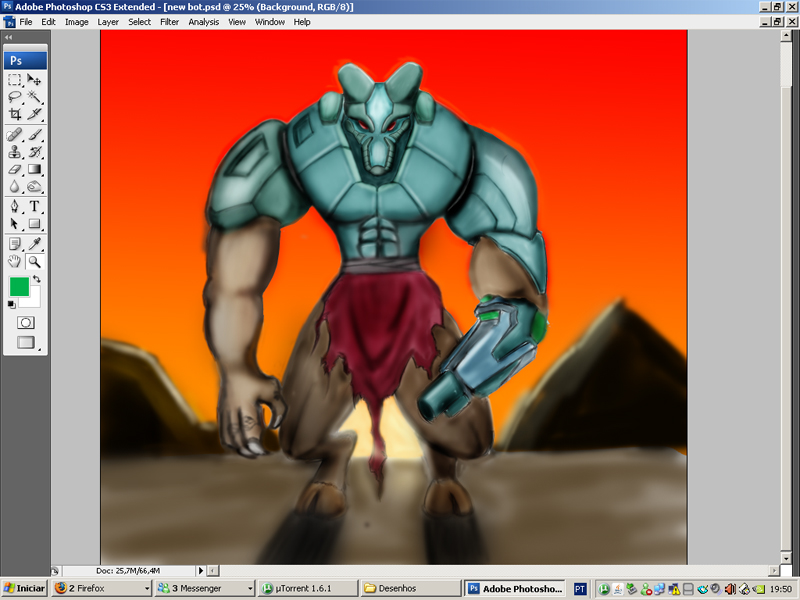Image resolution: width=800 pixels, height=600 pixels.
Task: Click the Iniciar start button
Action: [x=24, y=588]
